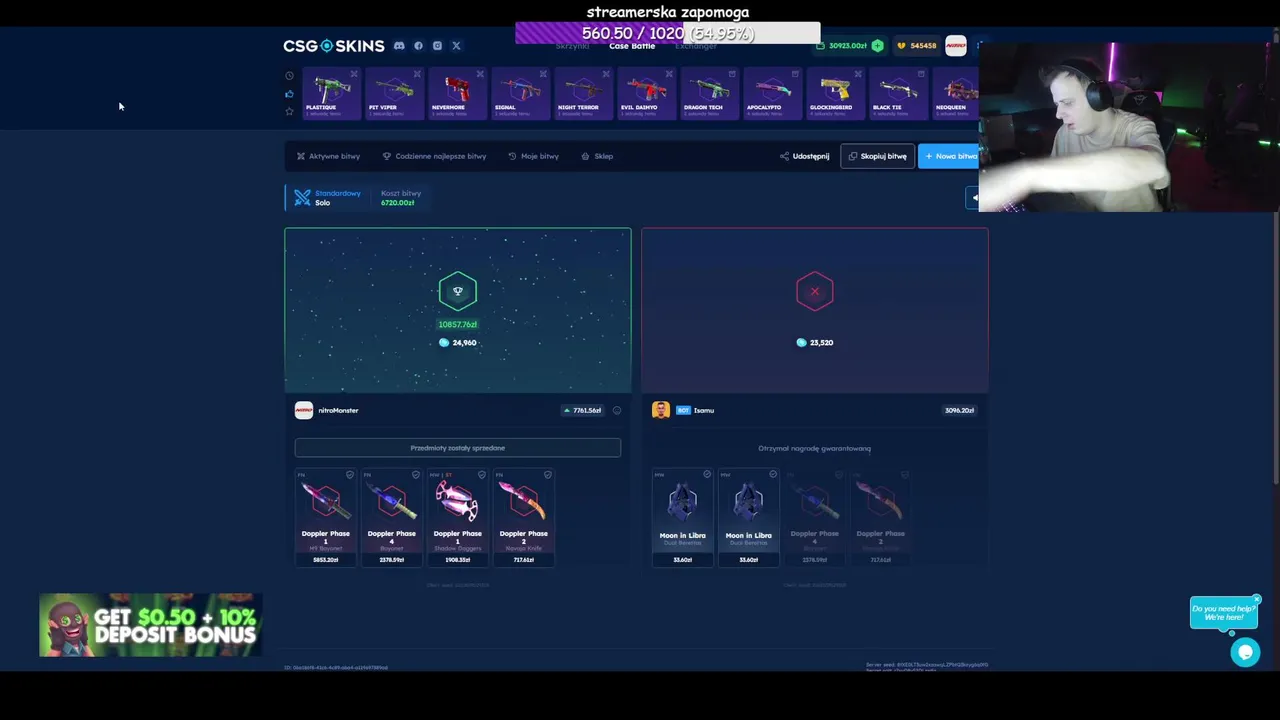The height and width of the screenshot is (720, 1280).
Task: Click the CSGO-SKINS logo
Action: click(334, 46)
